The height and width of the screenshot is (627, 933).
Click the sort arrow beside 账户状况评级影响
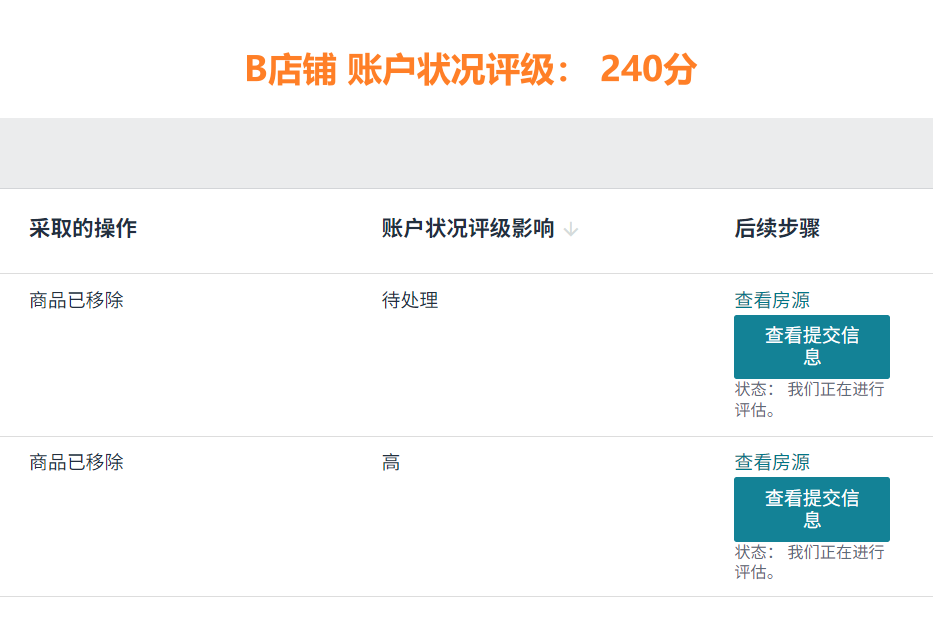571,229
